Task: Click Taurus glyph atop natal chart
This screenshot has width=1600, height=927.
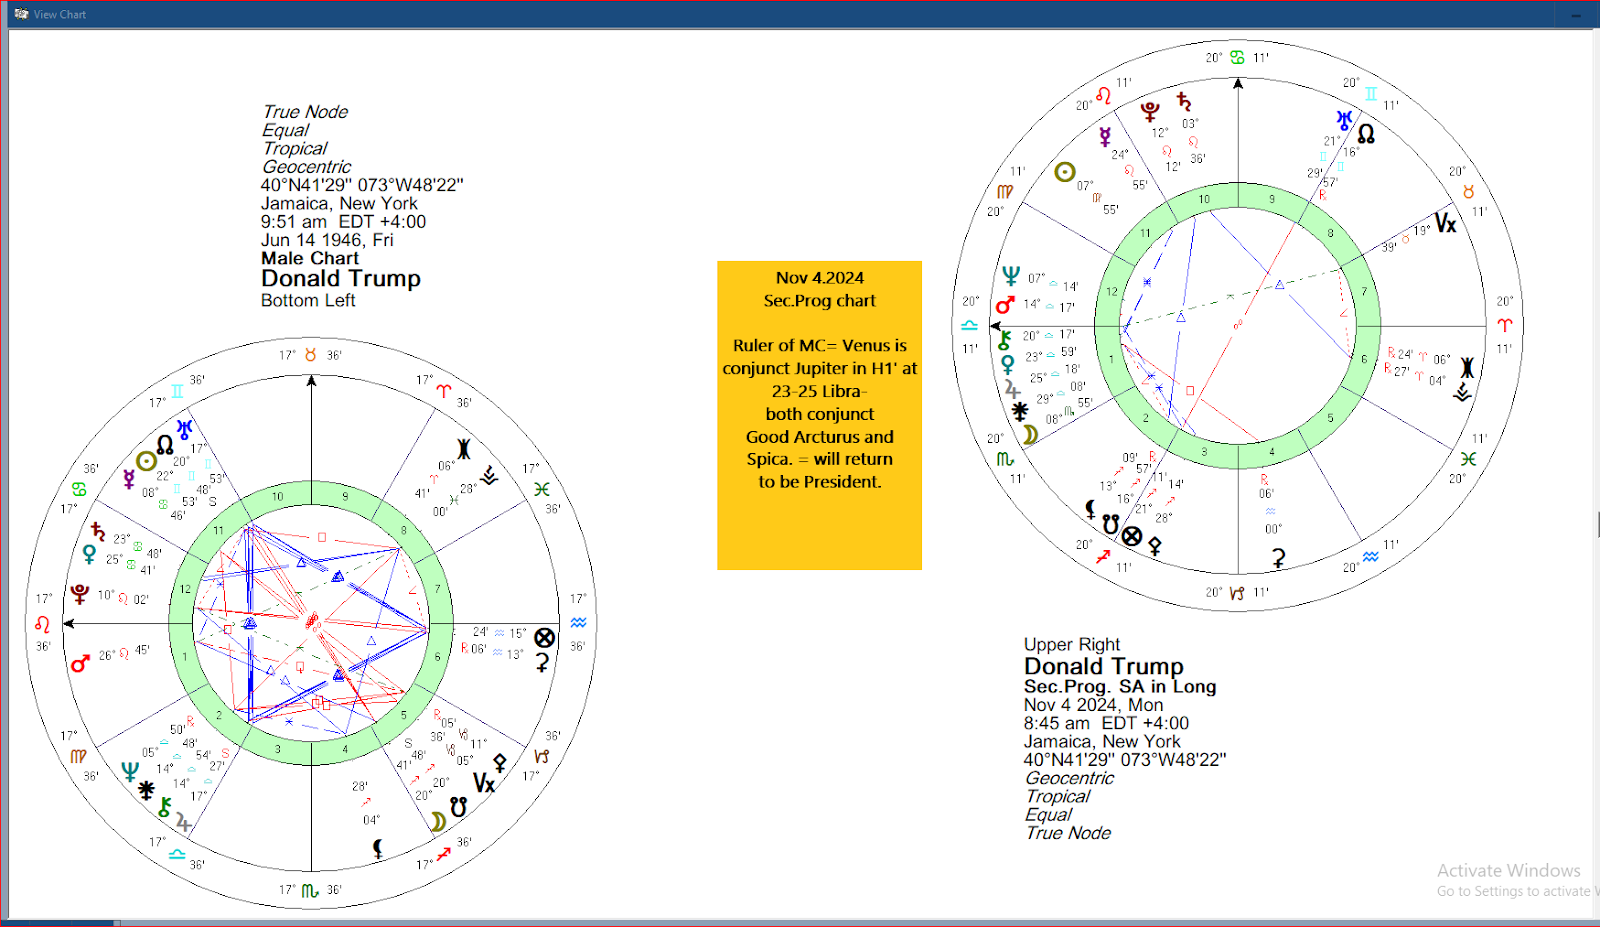Action: pyautogui.click(x=311, y=355)
